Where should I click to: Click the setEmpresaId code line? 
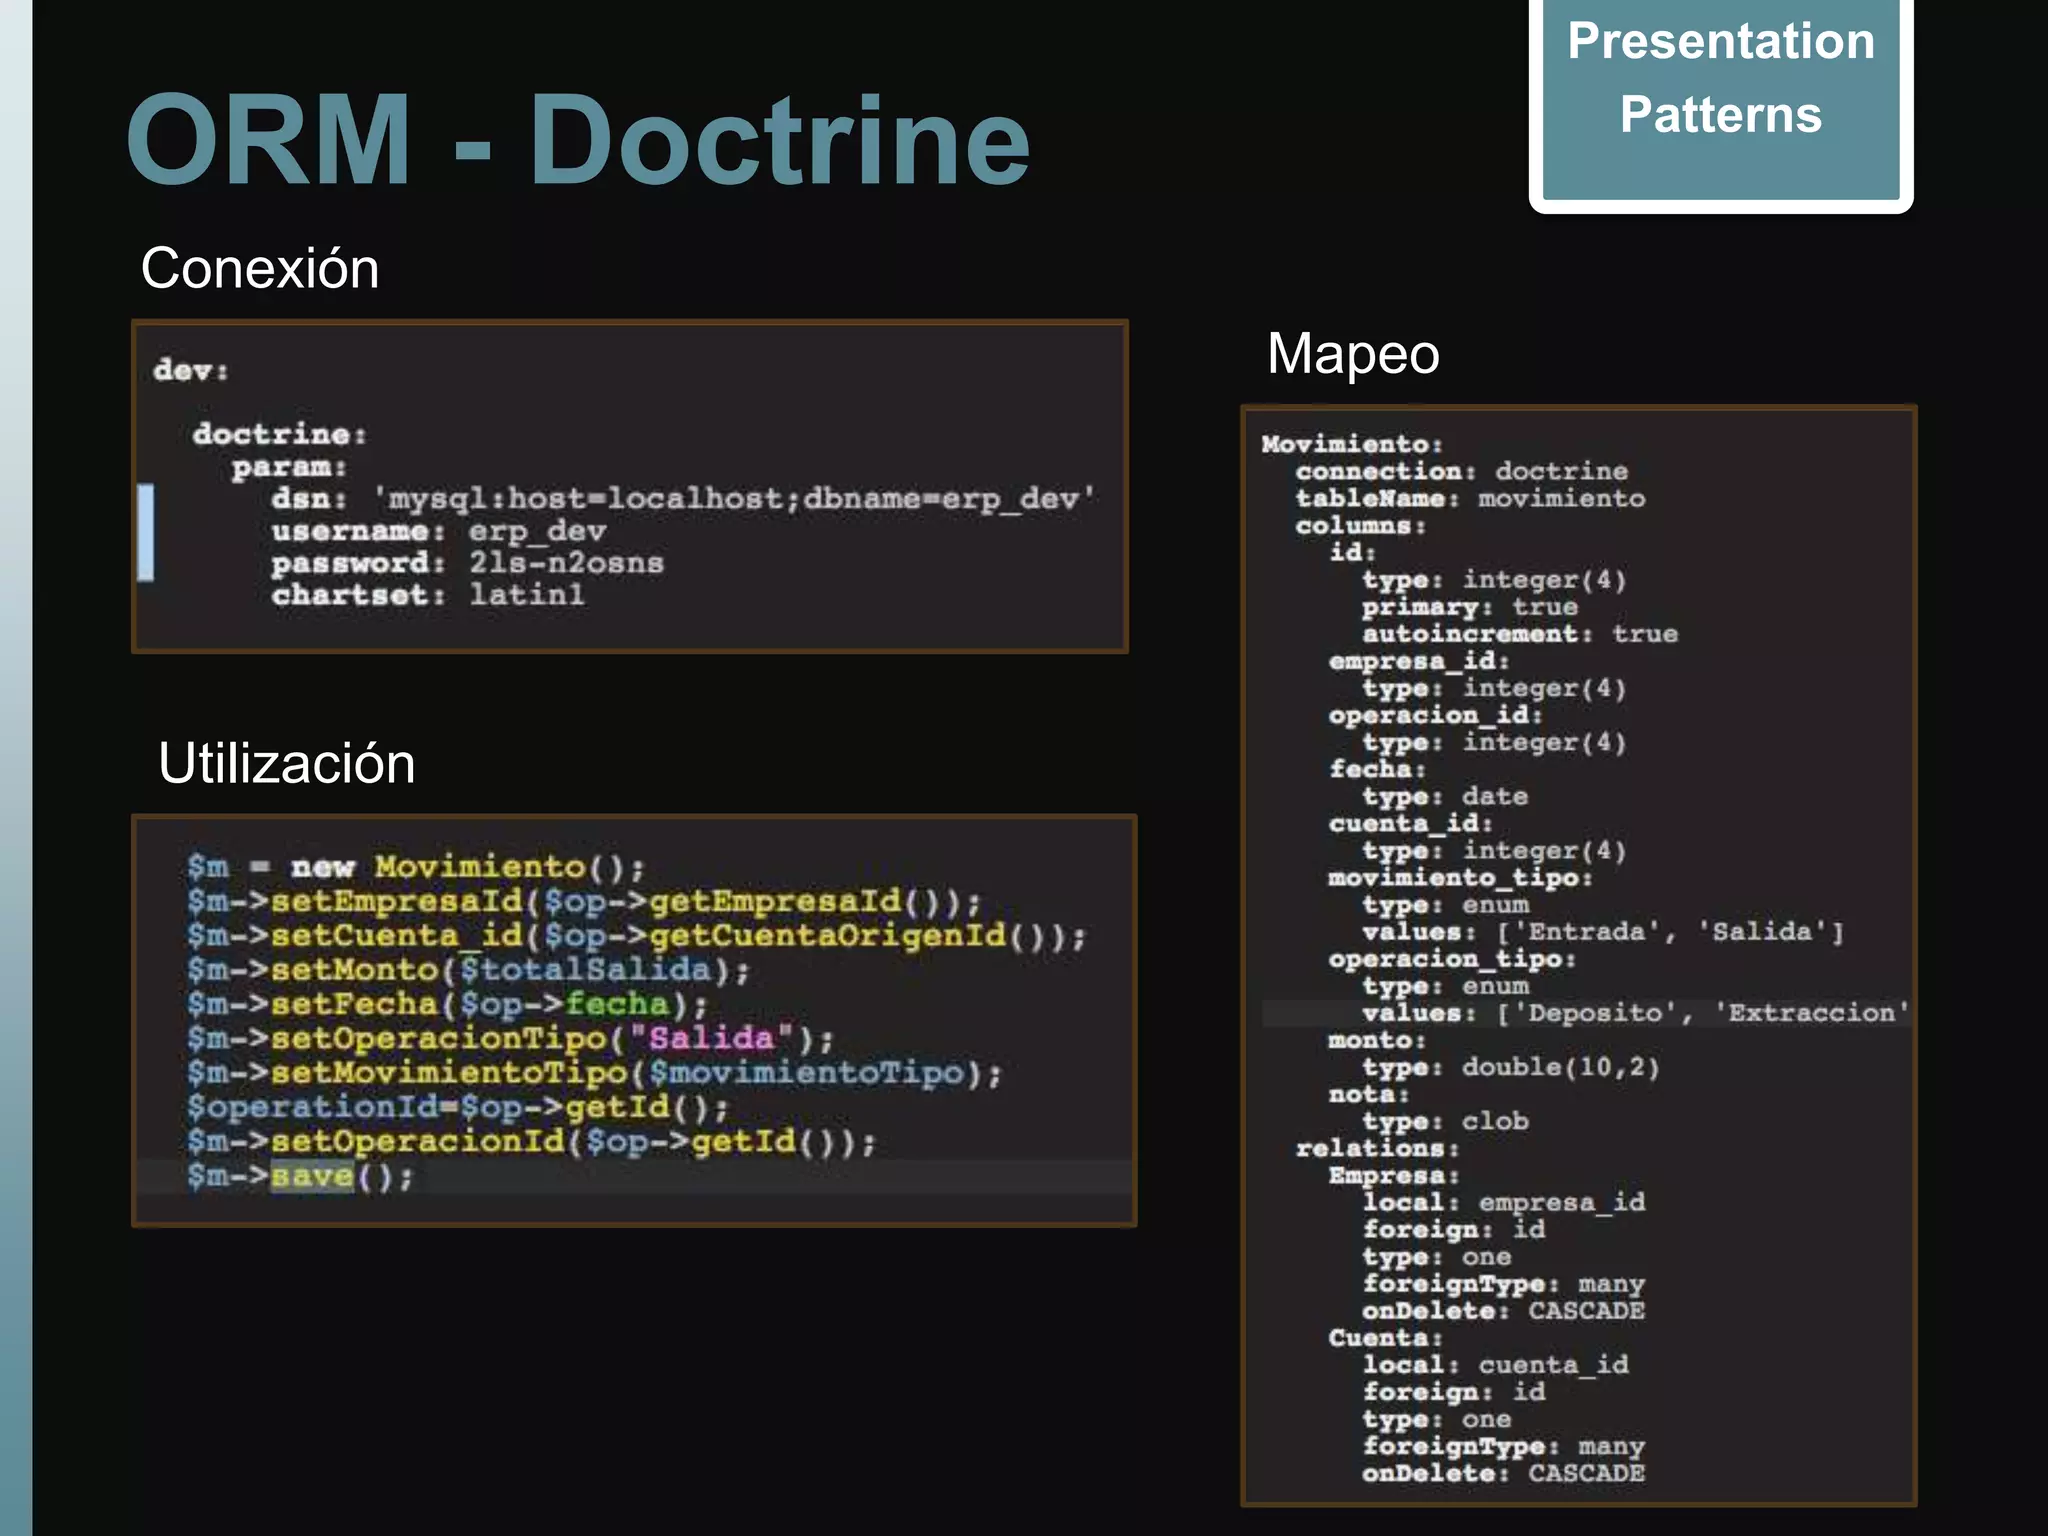[585, 902]
